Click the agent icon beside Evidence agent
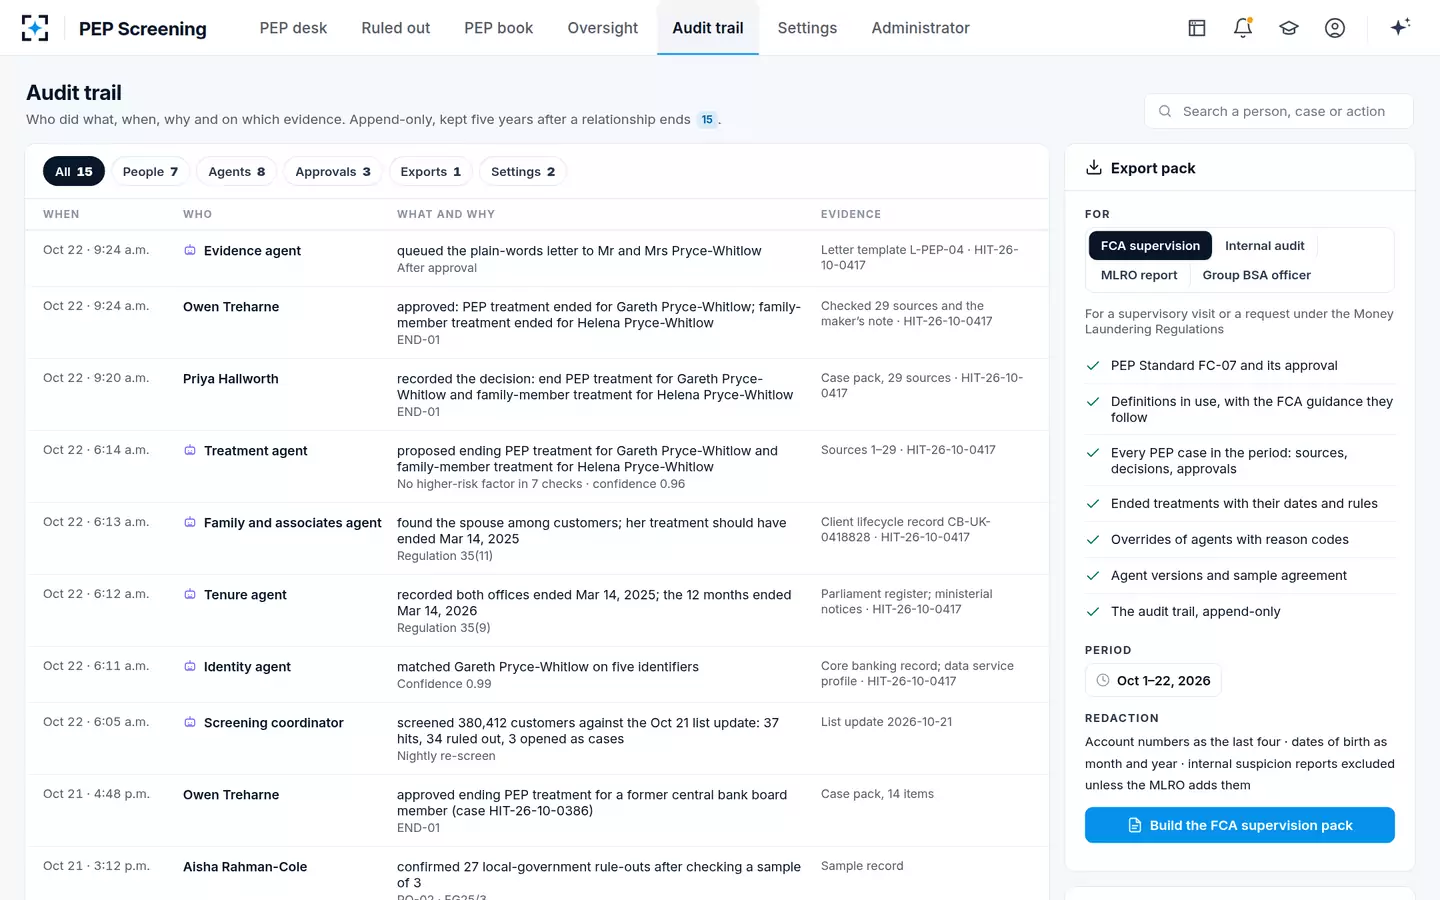 [x=190, y=251]
